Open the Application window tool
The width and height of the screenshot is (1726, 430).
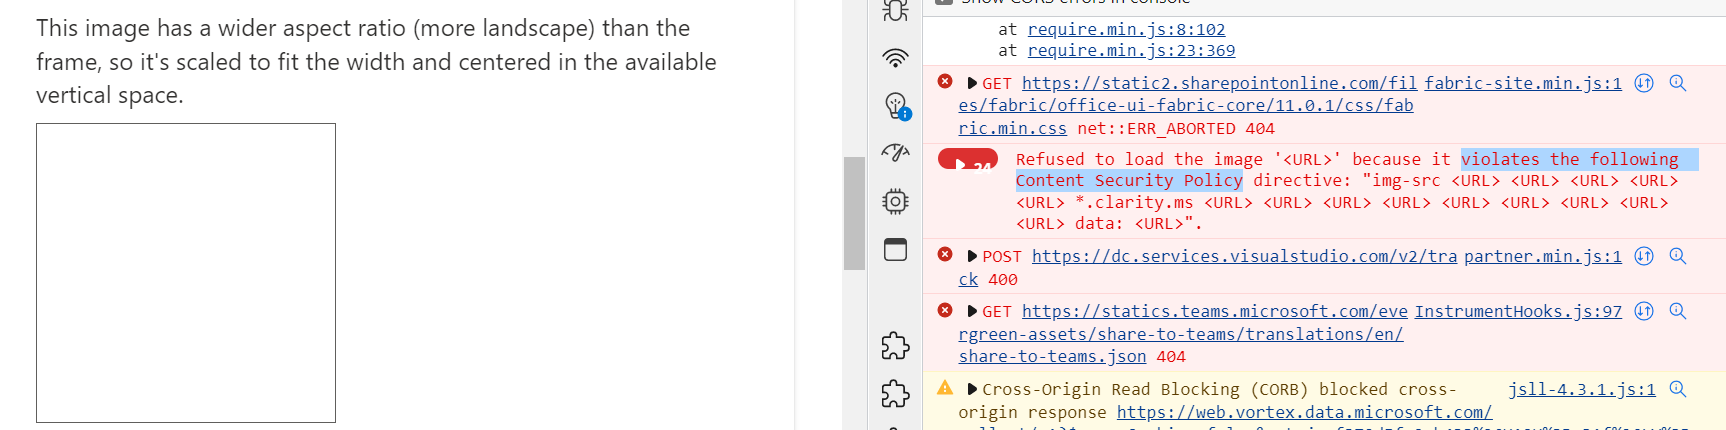(x=895, y=249)
